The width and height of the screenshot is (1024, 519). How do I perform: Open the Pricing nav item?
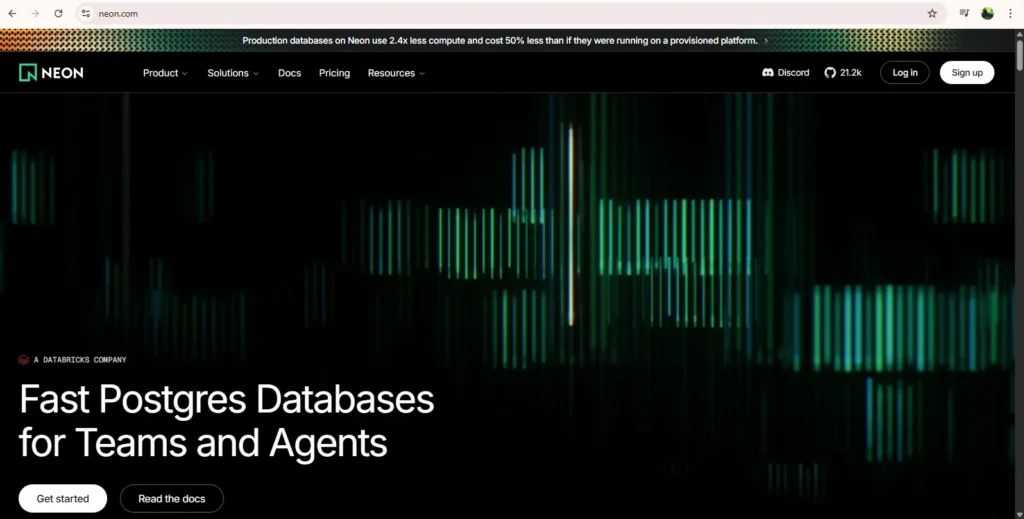pos(334,73)
